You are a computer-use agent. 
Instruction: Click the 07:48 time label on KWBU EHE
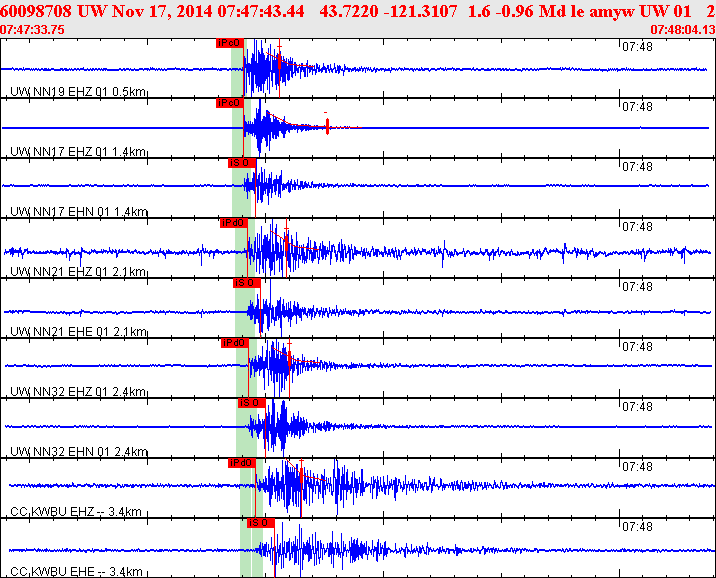637,527
